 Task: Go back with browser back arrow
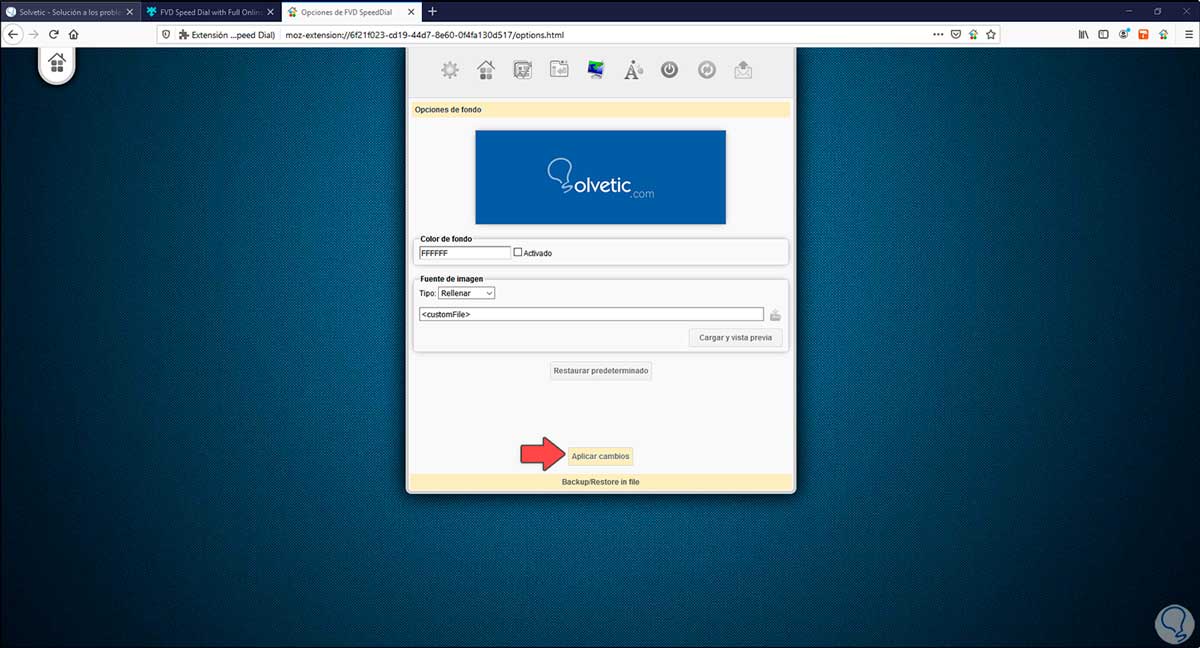tap(14, 34)
